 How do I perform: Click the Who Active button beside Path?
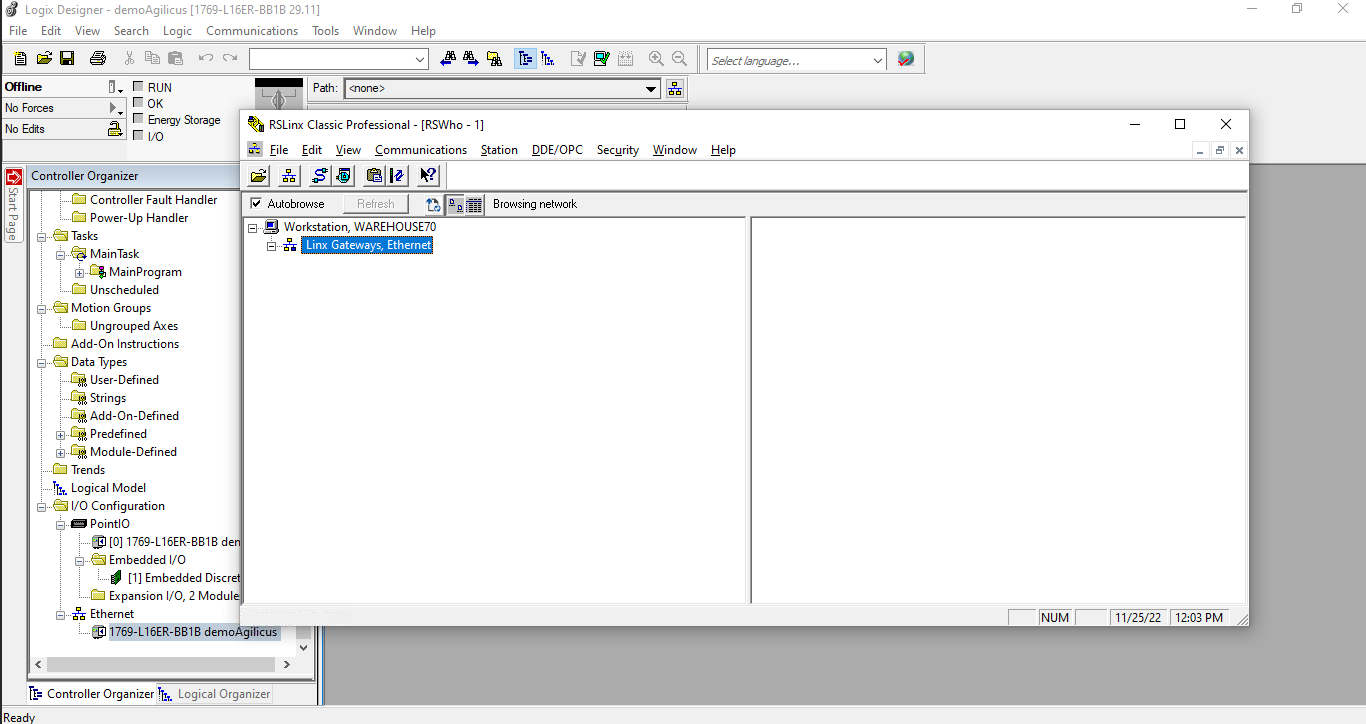tap(675, 88)
